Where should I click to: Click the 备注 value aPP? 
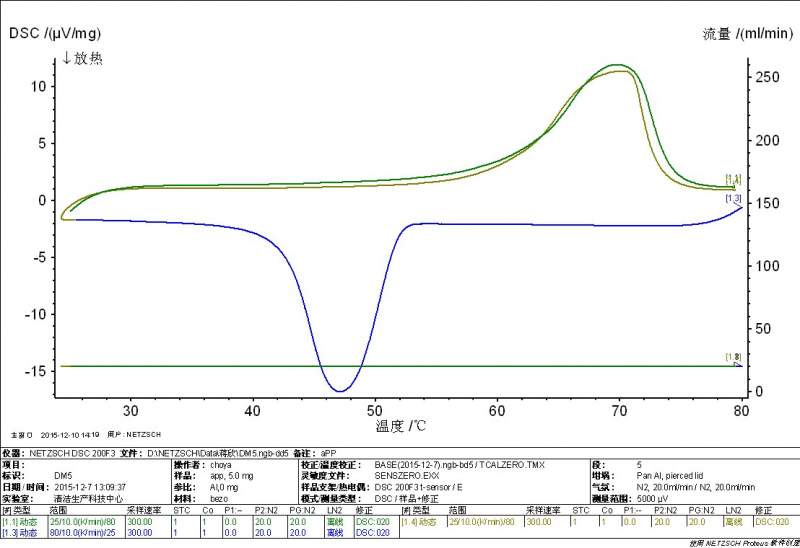330,453
